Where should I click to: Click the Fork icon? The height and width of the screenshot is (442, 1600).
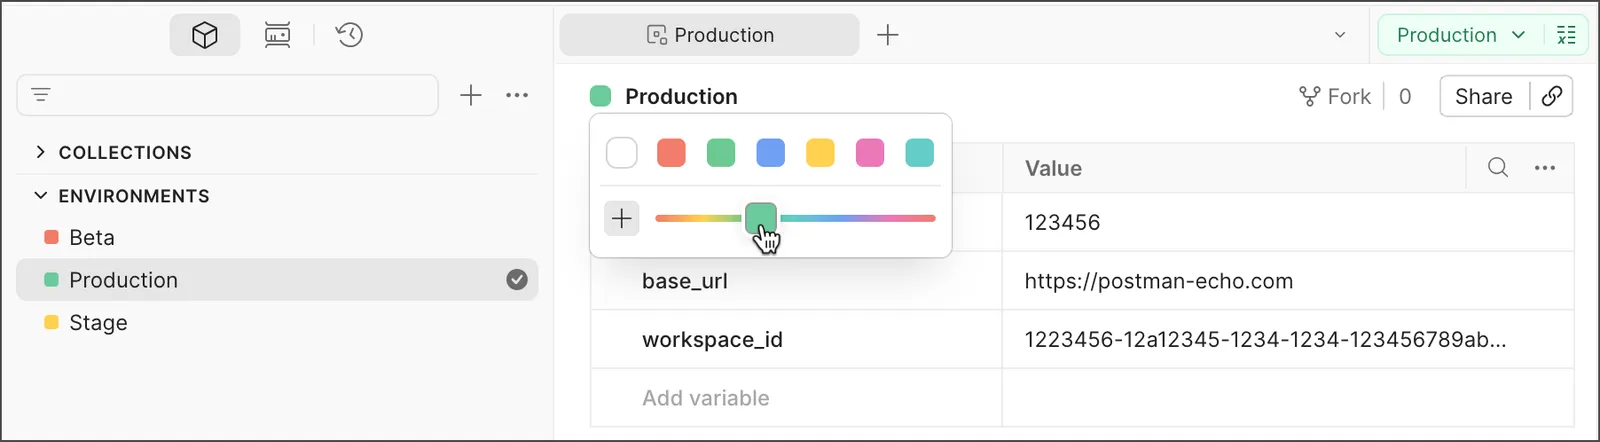(x=1309, y=96)
